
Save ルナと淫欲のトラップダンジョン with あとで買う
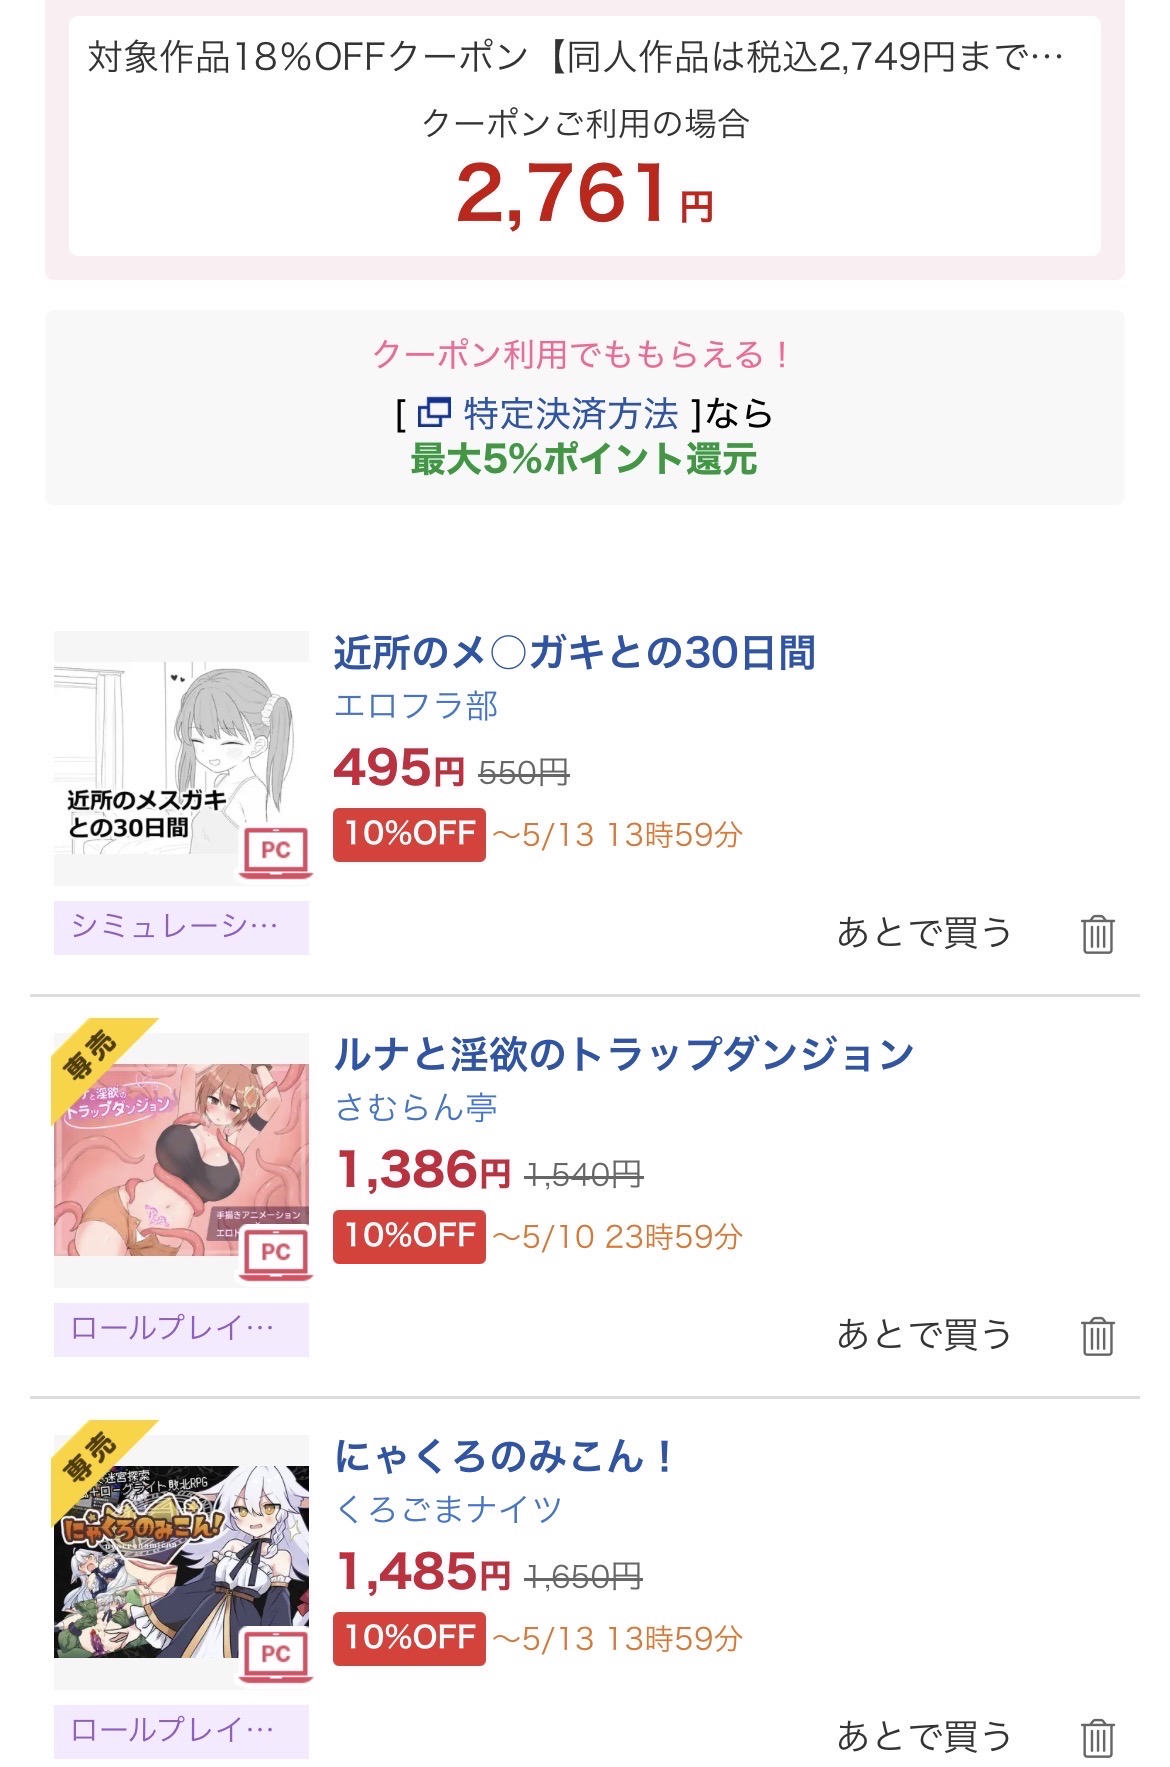pyautogui.click(x=924, y=1335)
